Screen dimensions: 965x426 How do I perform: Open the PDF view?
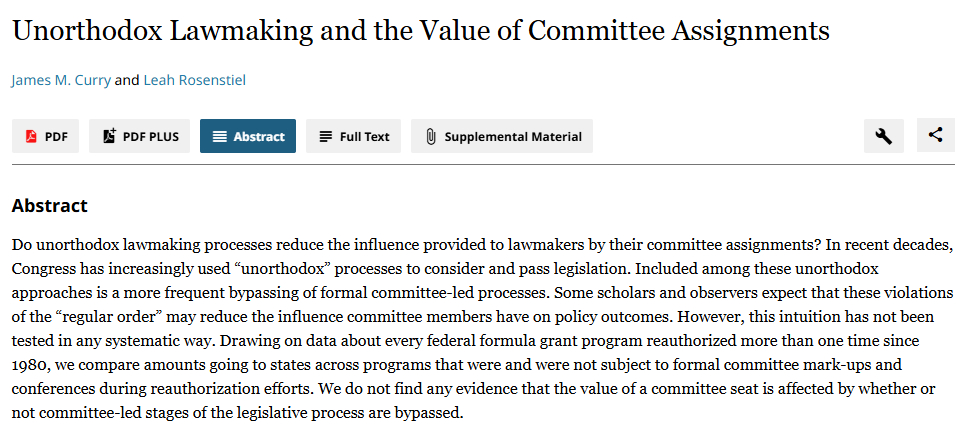pyautogui.click(x=56, y=137)
